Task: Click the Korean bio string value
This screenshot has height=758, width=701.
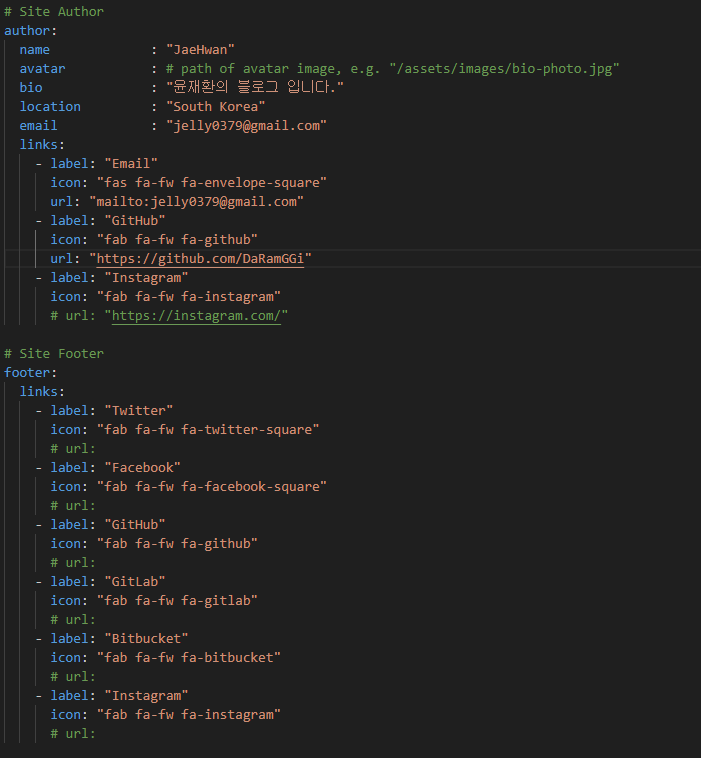Action: click(x=255, y=87)
